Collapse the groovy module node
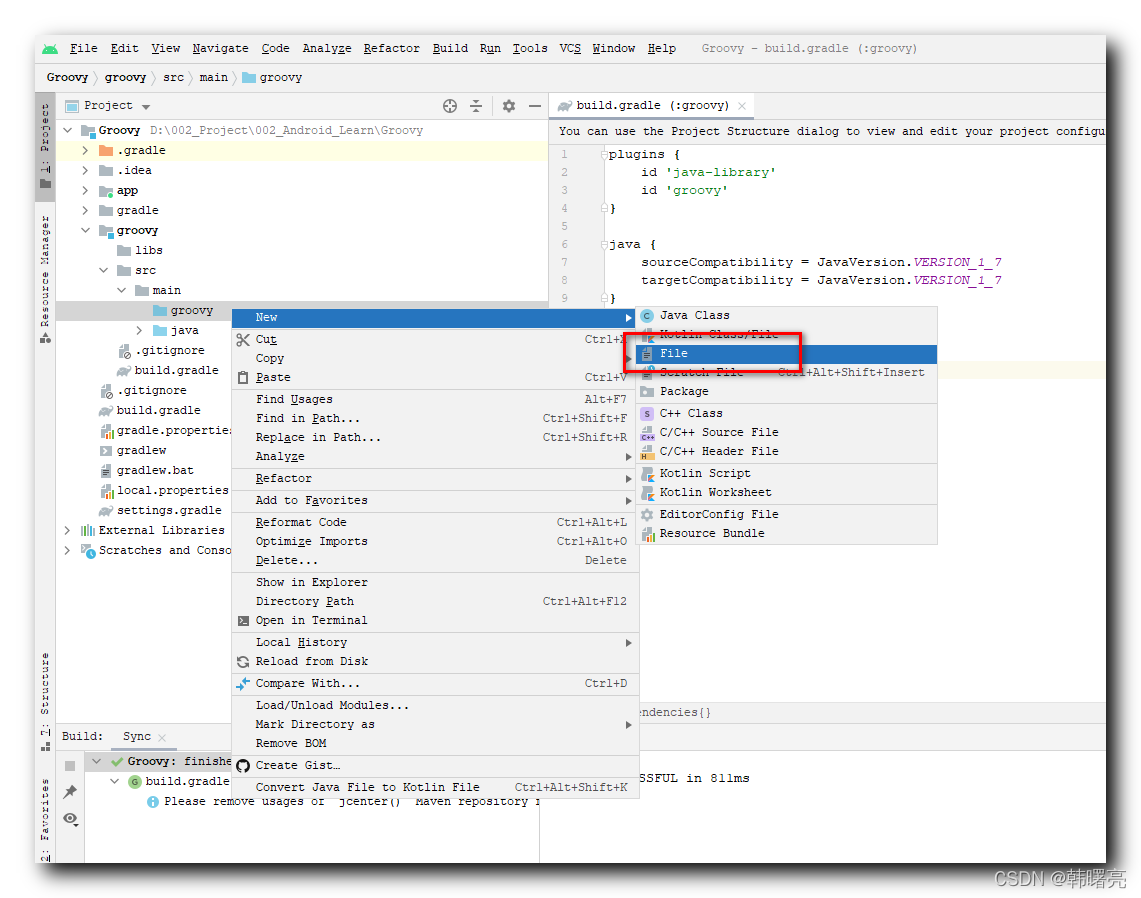Screen dimensions: 1141x898 click(x=85, y=231)
